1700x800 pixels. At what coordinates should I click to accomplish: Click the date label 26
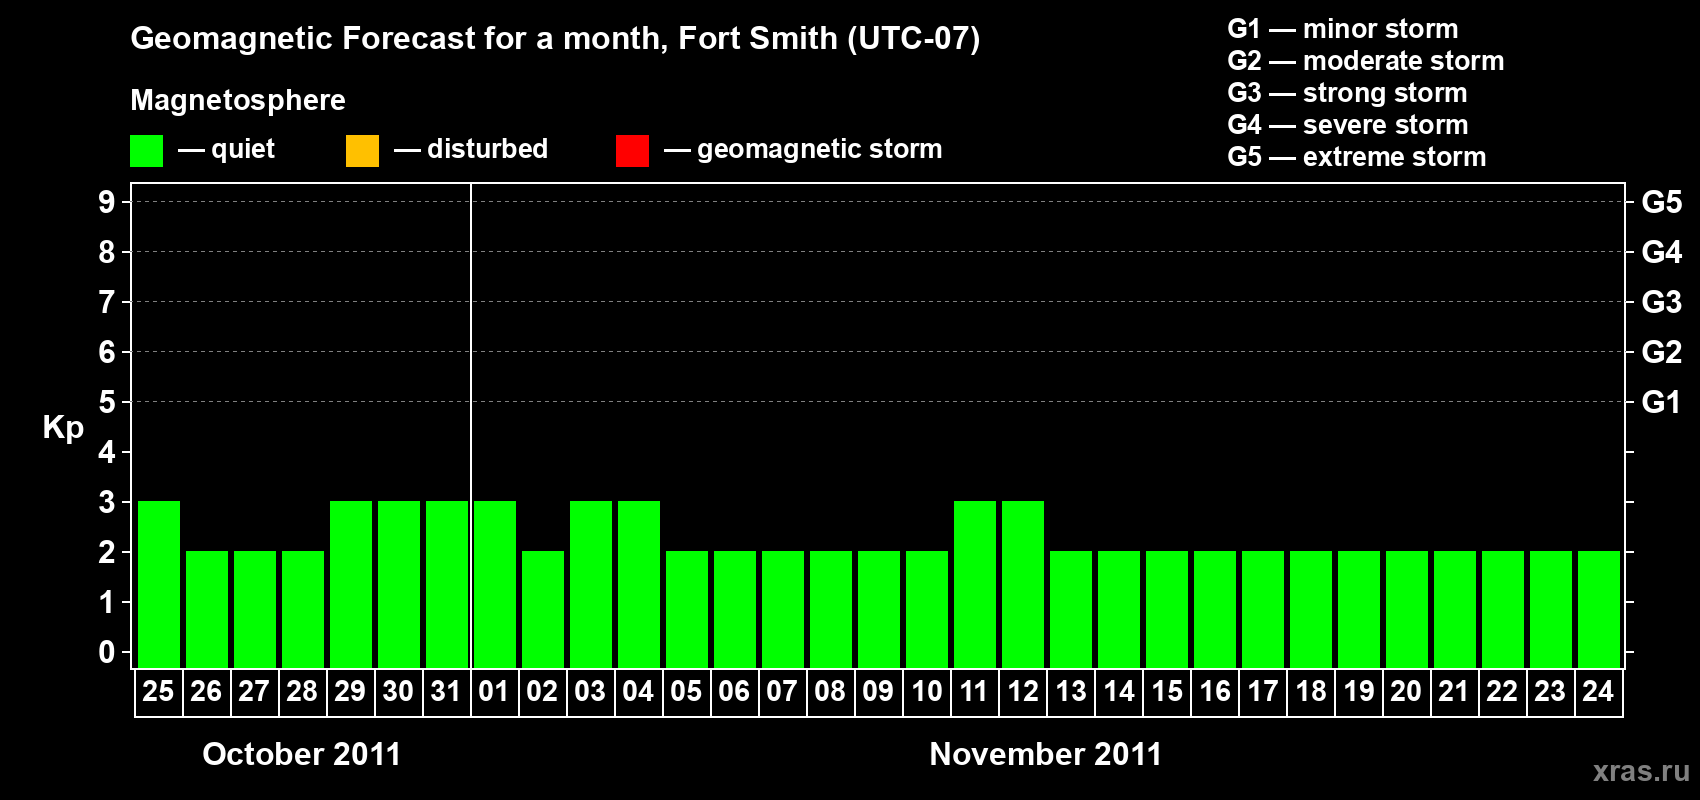(x=206, y=692)
